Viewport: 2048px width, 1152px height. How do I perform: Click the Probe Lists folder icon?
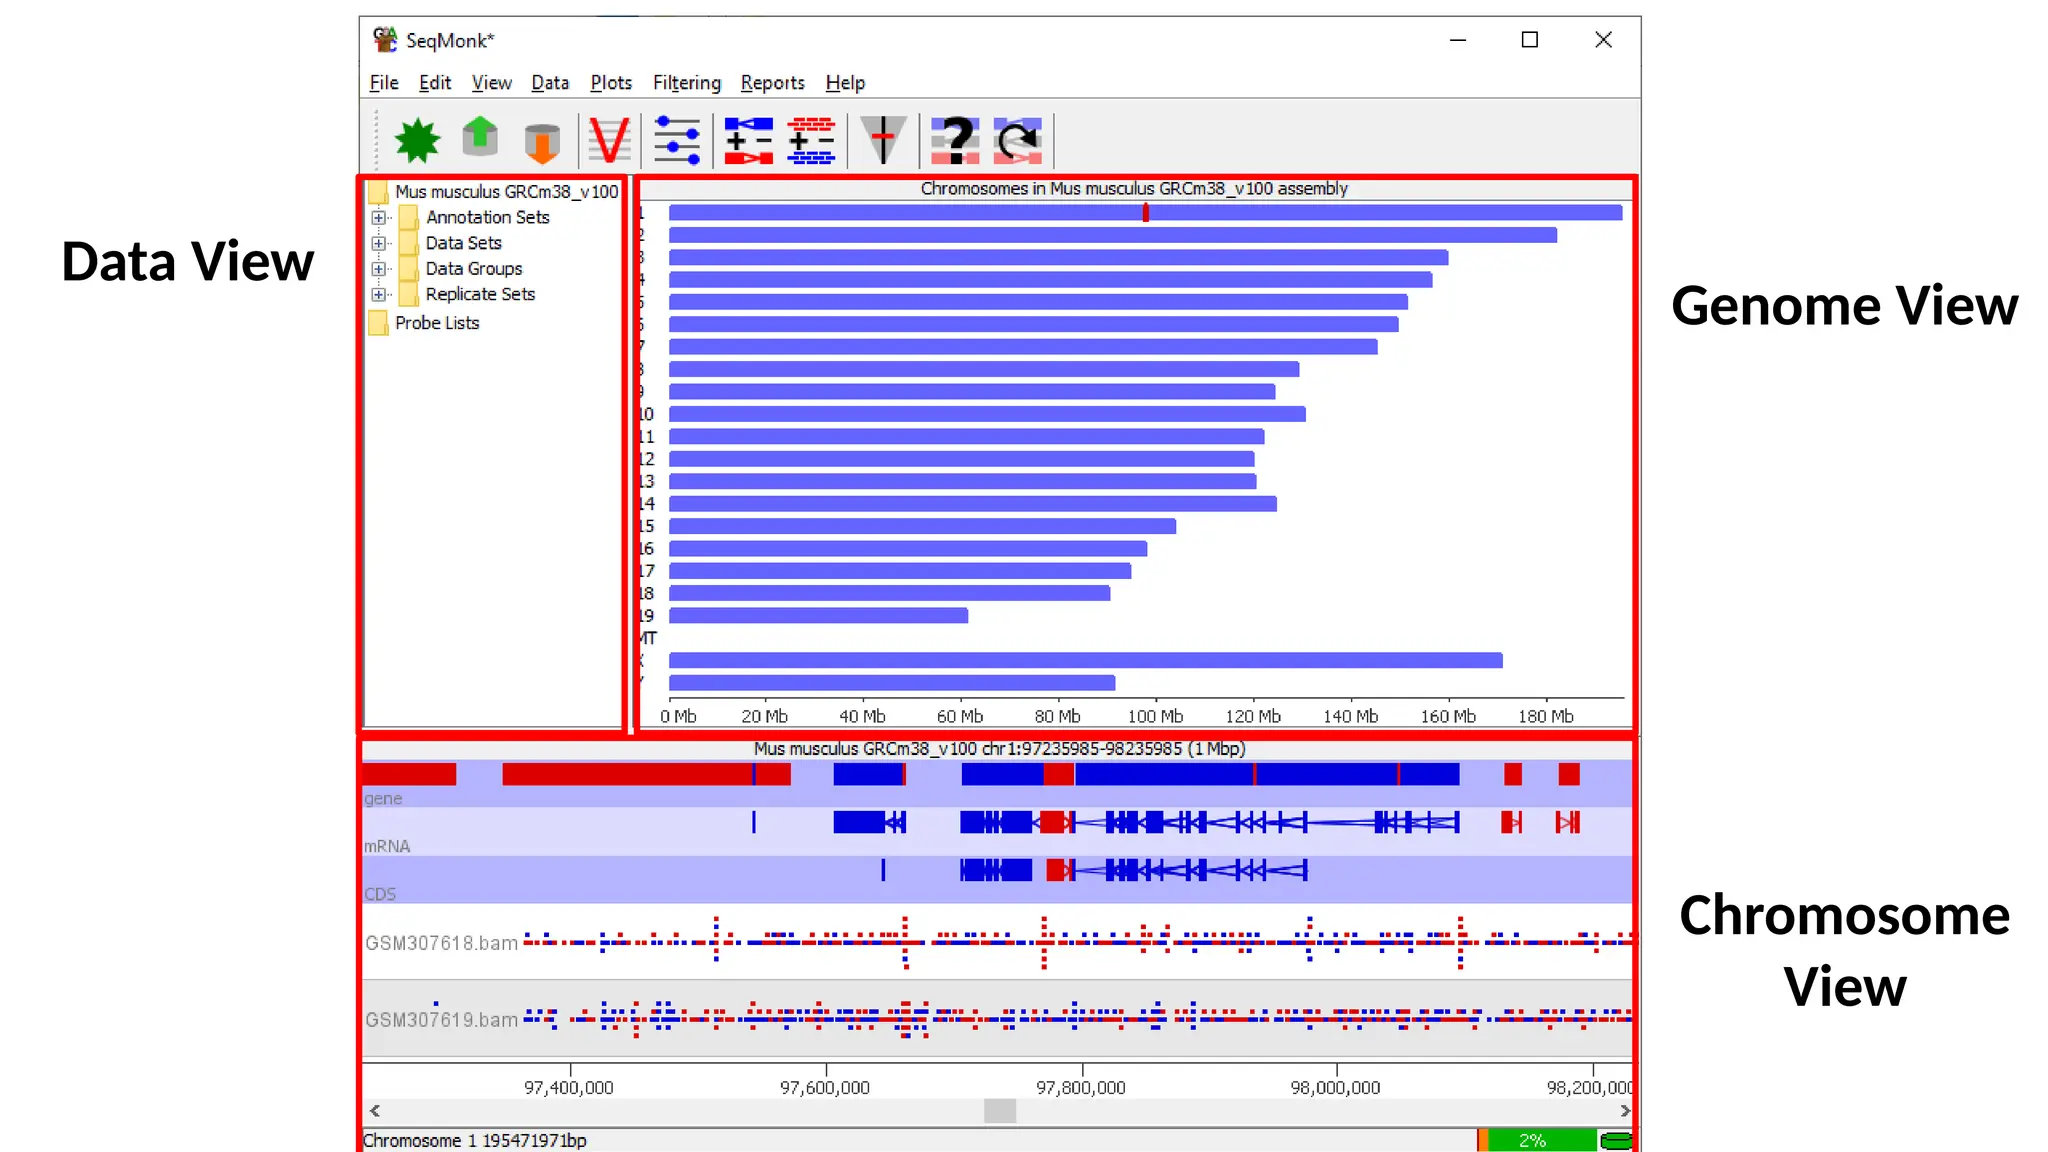[378, 323]
